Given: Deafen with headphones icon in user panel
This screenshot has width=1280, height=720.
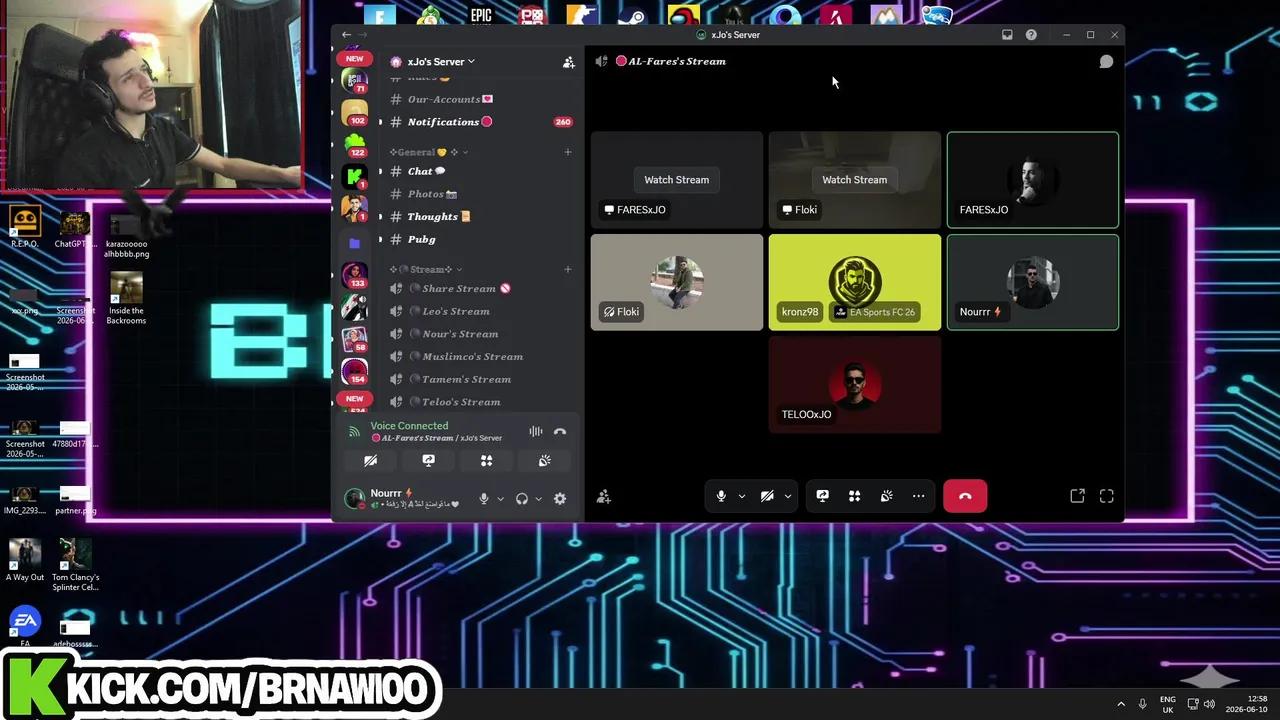Looking at the screenshot, I should pyautogui.click(x=522, y=499).
